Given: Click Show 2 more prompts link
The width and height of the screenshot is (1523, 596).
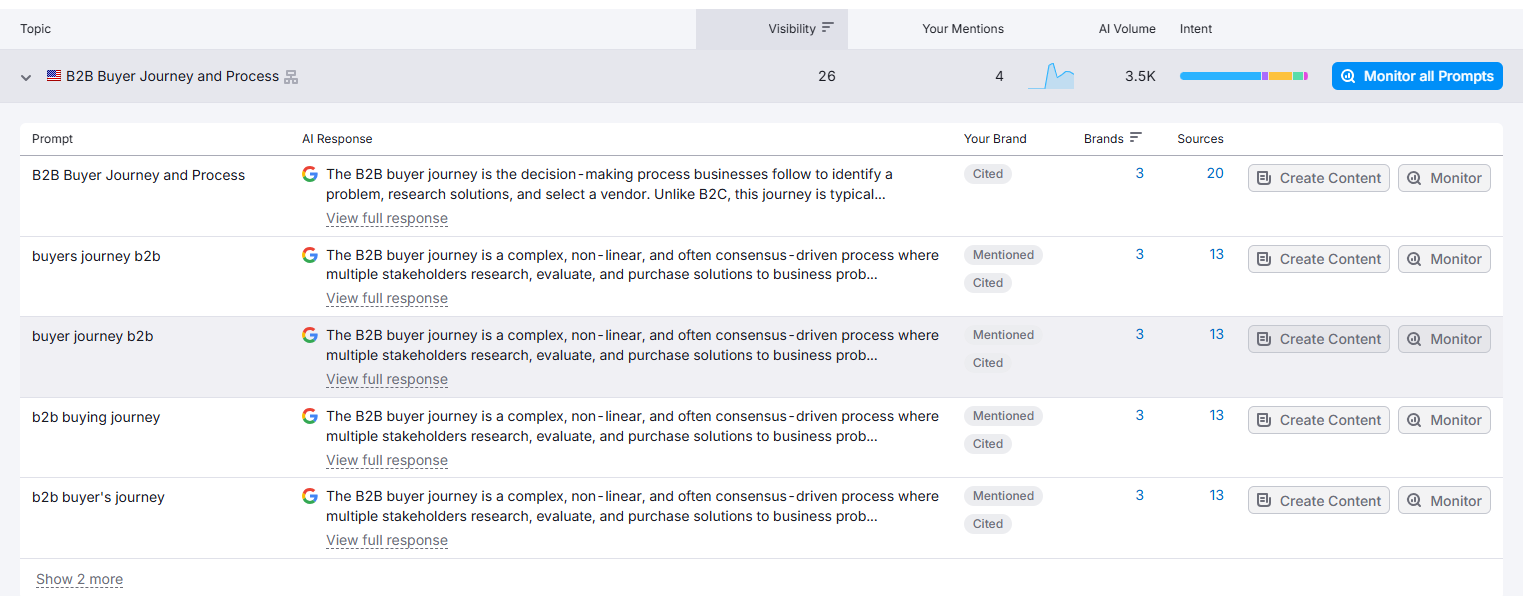Looking at the screenshot, I should [79, 579].
